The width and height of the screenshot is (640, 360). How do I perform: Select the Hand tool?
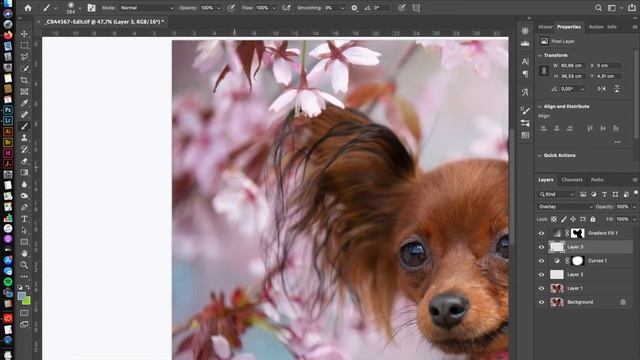point(24,253)
